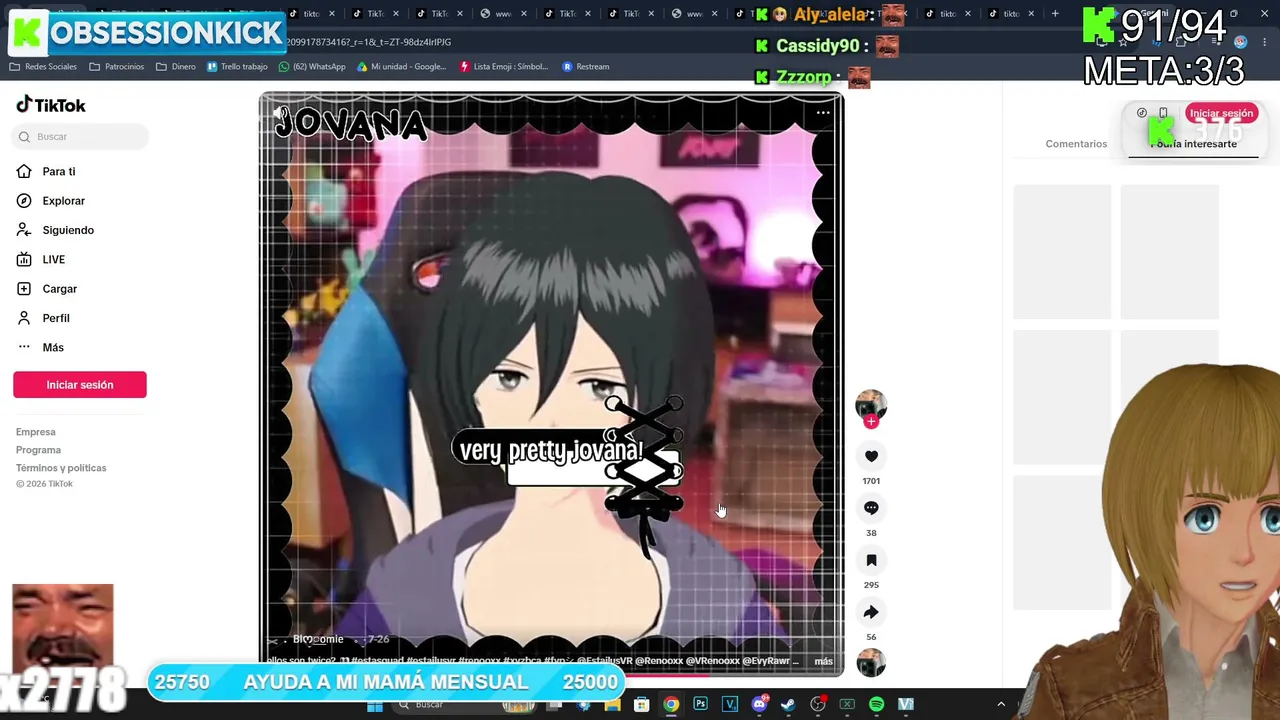This screenshot has width=1280, height=720.
Task: Open OBS Studio from the taskbar
Action: [x=818, y=705]
